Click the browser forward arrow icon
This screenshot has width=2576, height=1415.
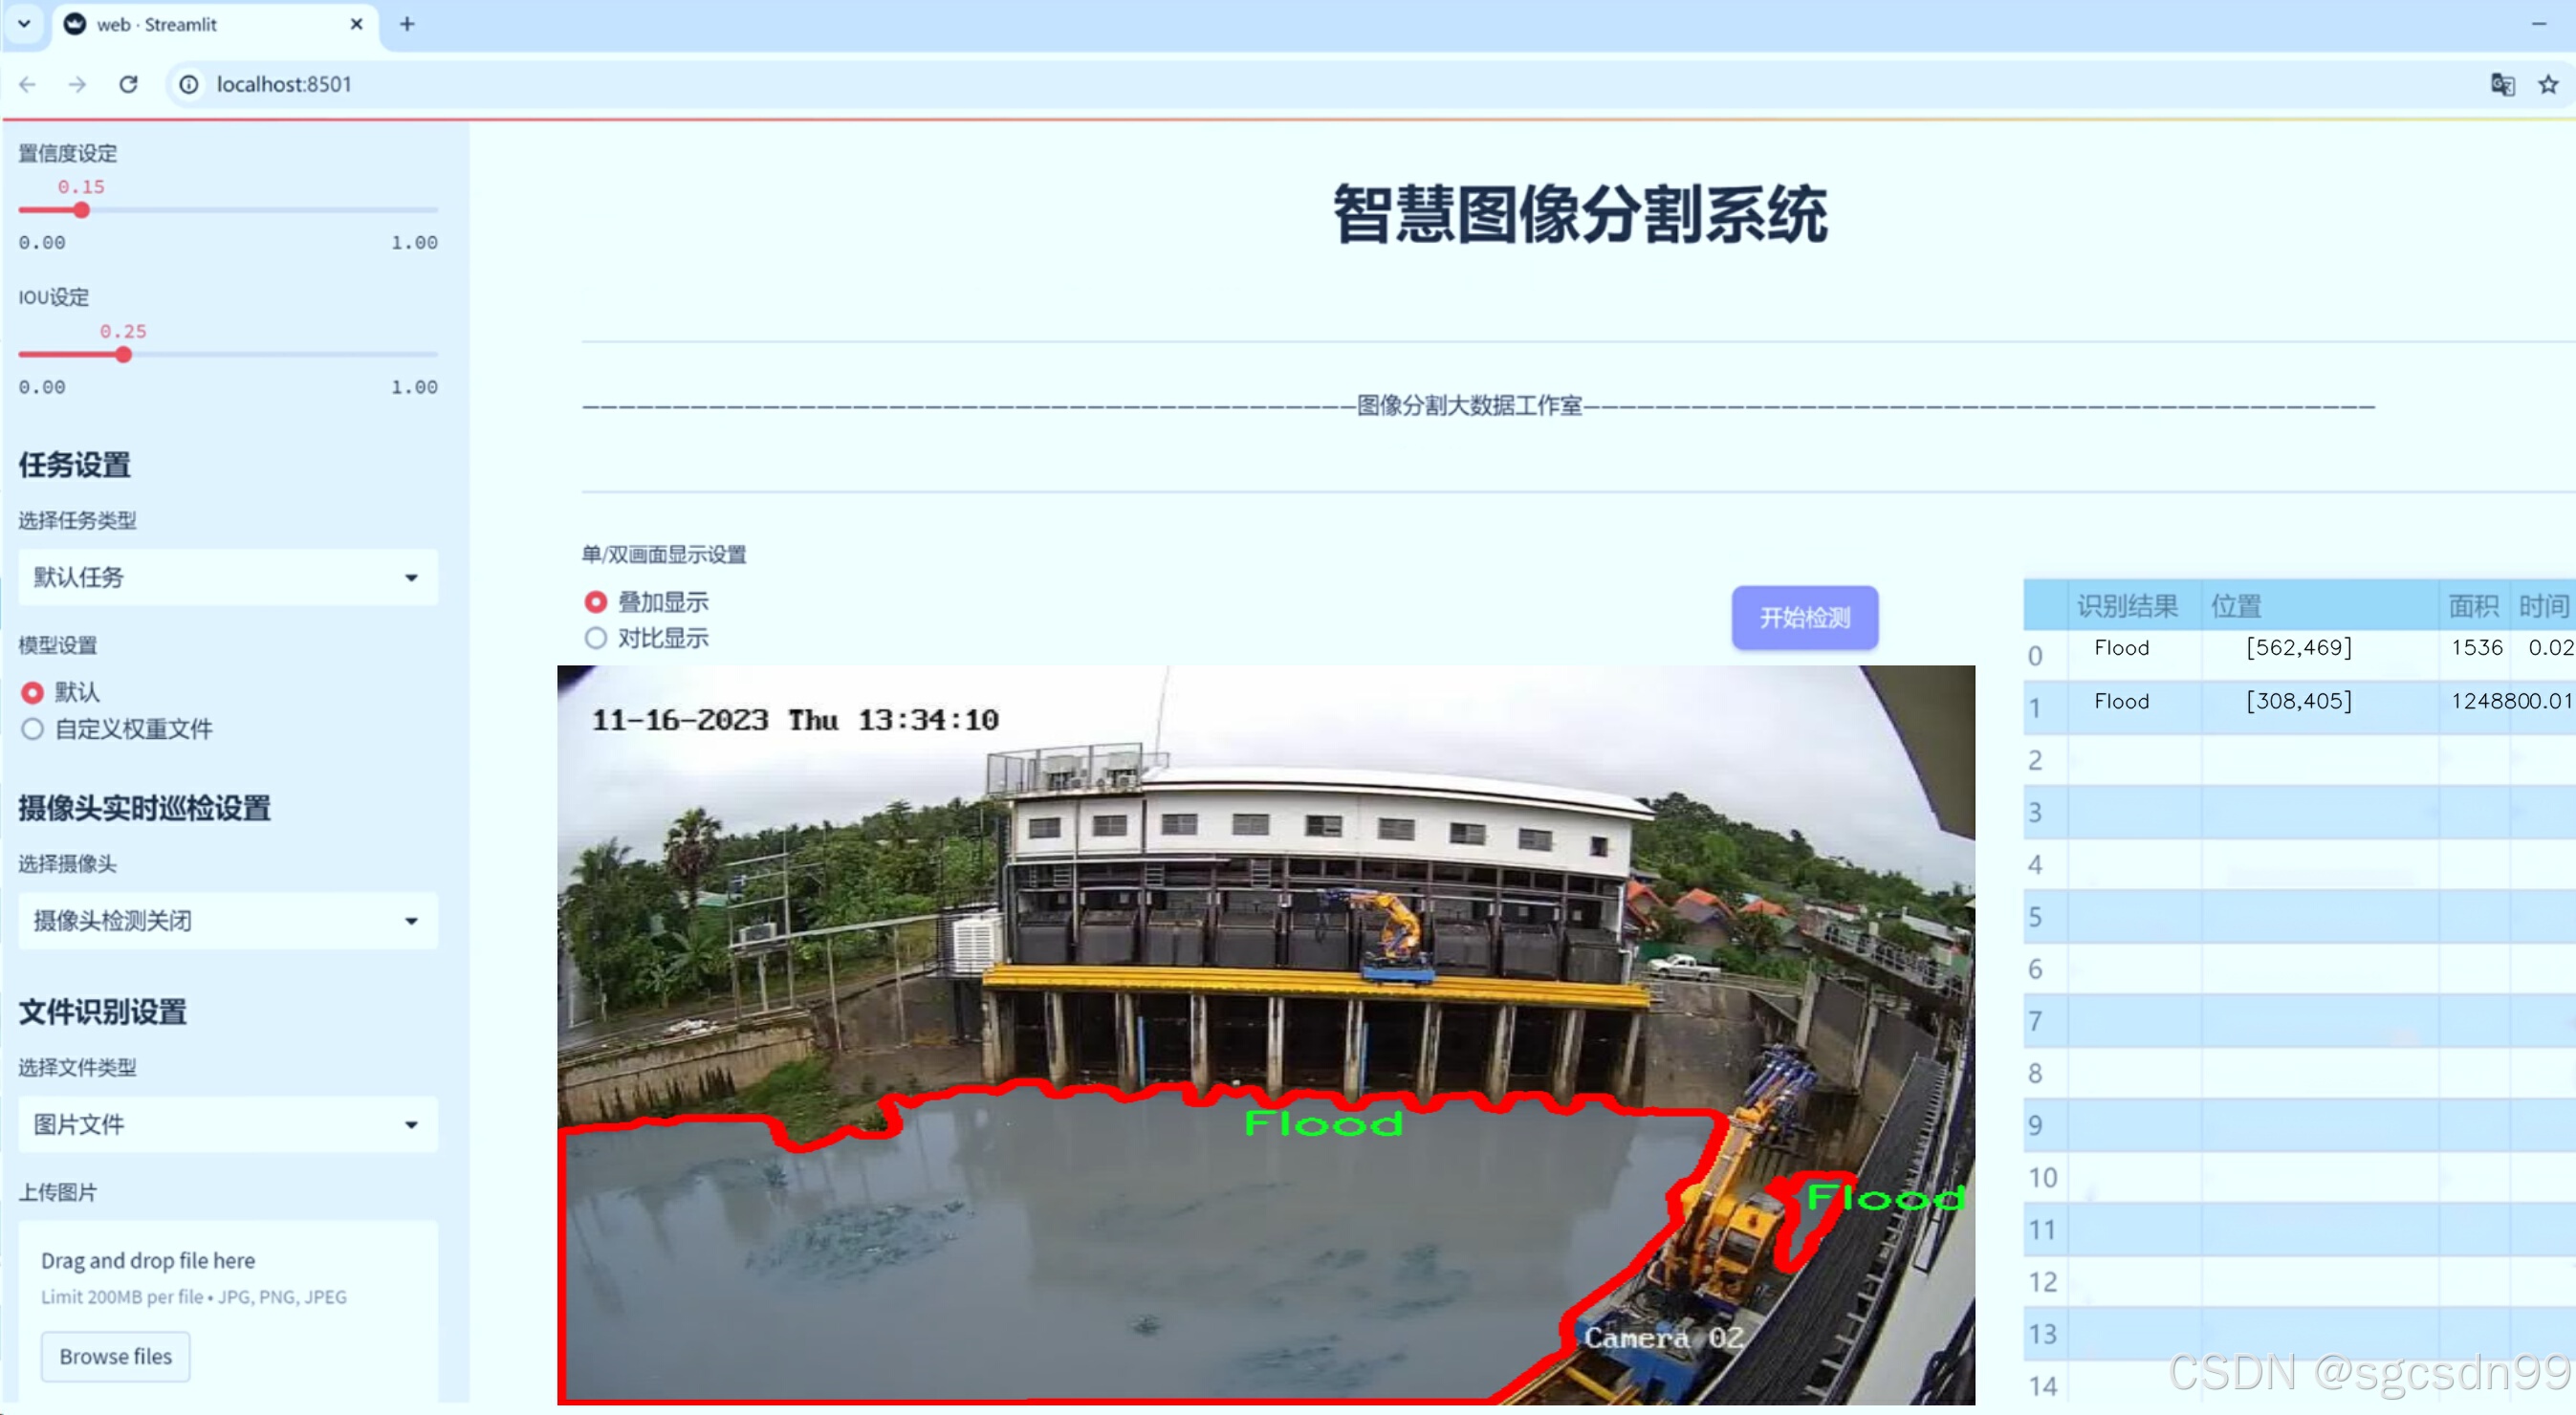pyautogui.click(x=77, y=84)
